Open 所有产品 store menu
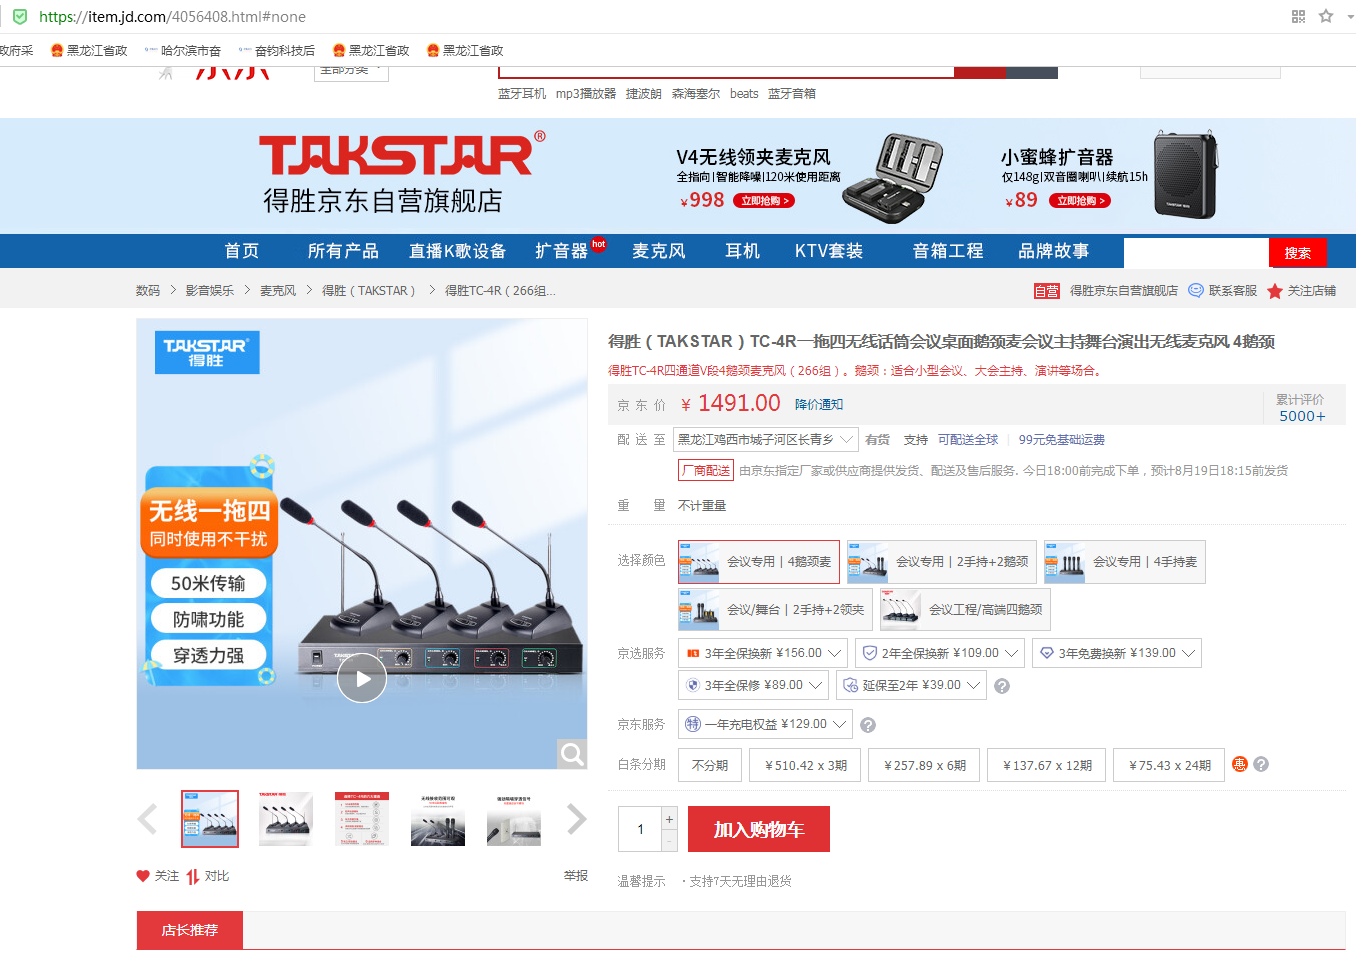 click(x=343, y=251)
